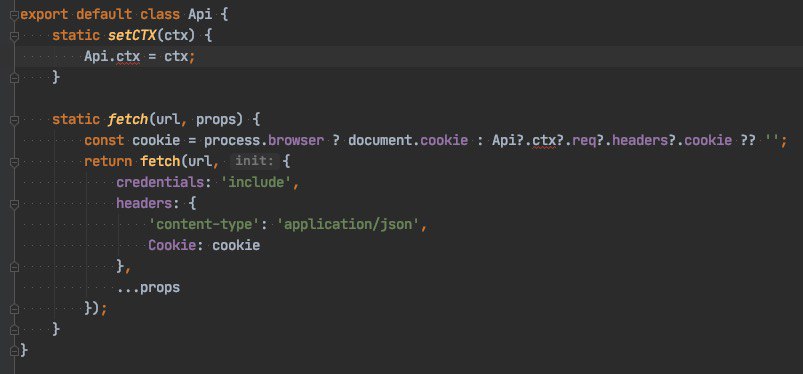Click the 'include' string value
The image size is (803, 374).
(256, 183)
